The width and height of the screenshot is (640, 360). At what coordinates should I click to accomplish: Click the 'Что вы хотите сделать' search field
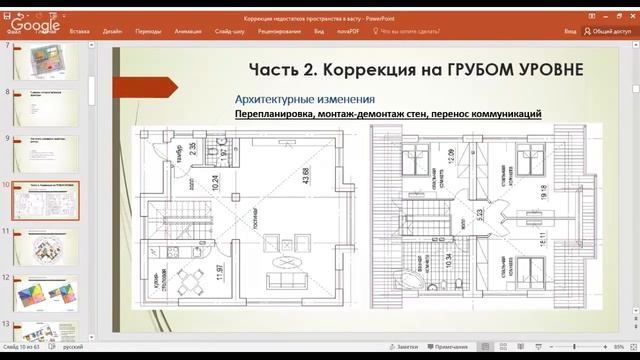[x=407, y=31]
